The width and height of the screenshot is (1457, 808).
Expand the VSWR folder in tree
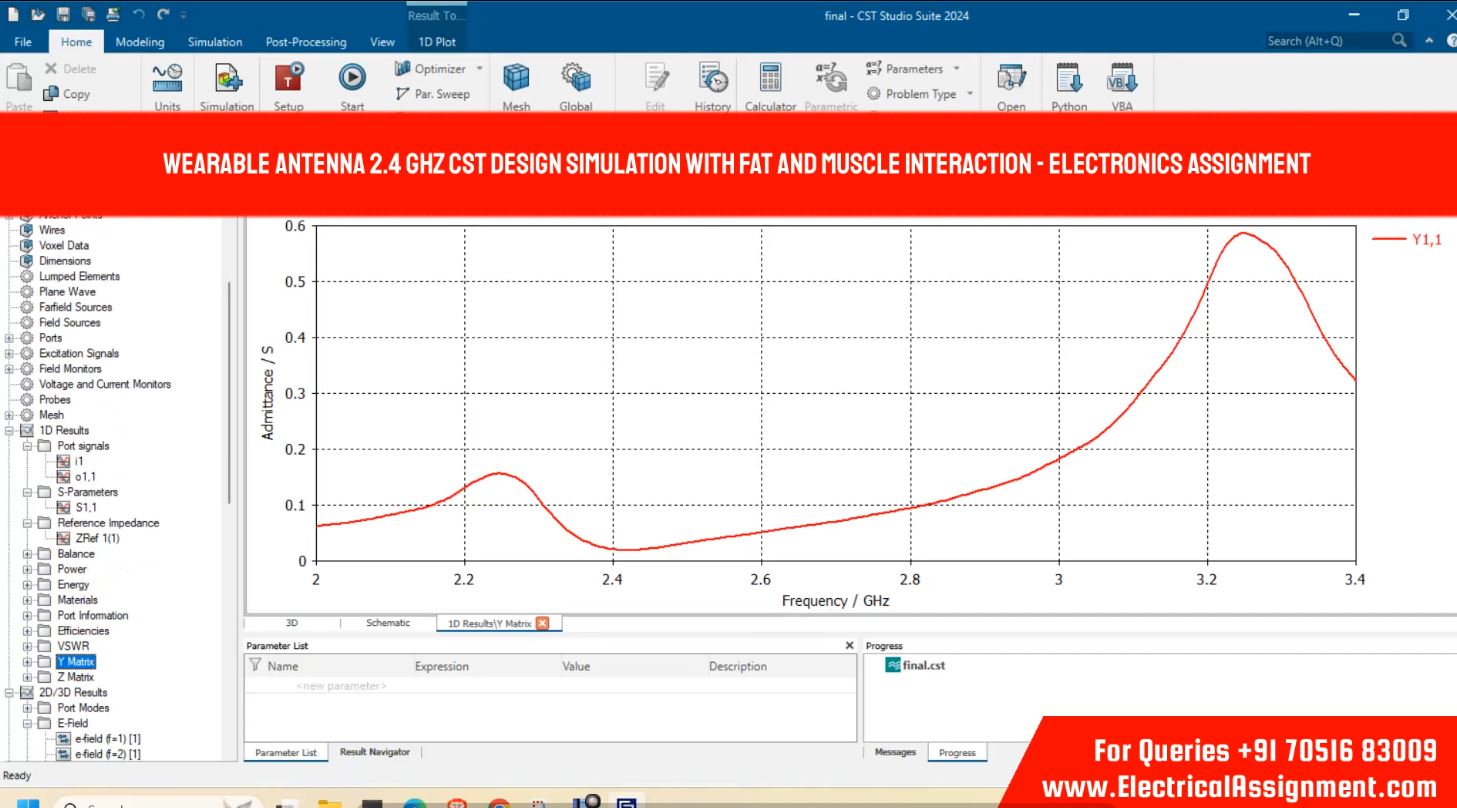coord(29,646)
